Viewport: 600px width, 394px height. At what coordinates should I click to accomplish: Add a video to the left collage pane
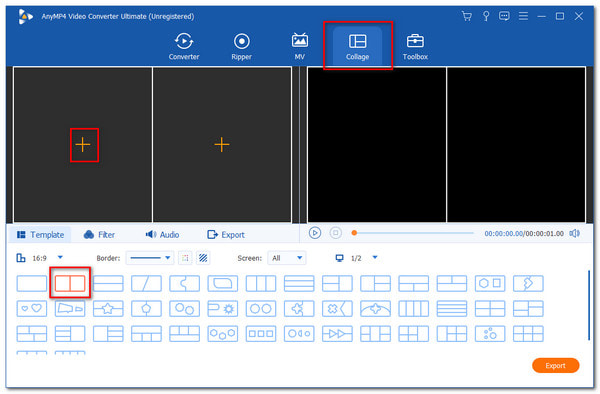pyautogui.click(x=83, y=145)
